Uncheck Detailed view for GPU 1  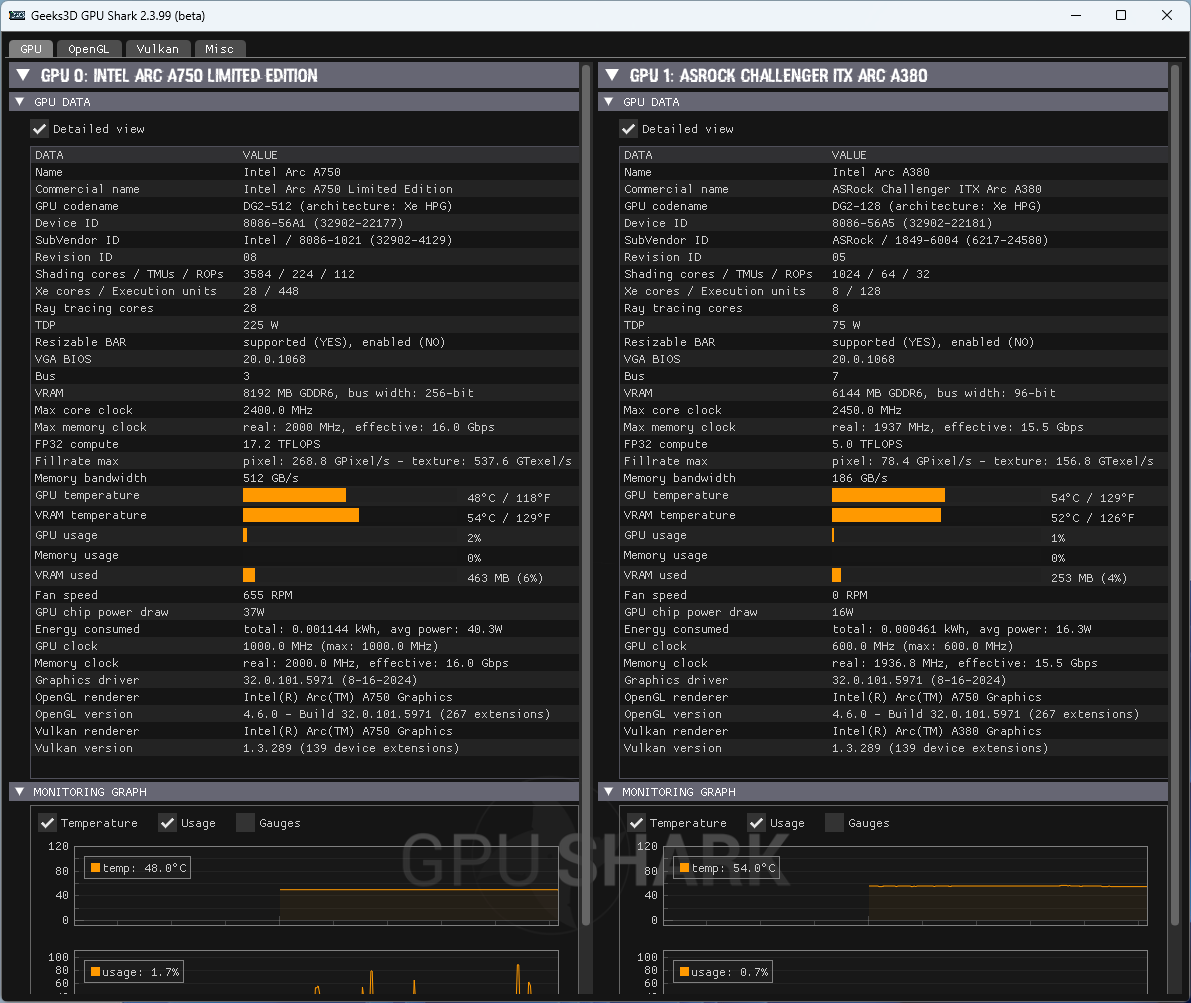point(628,129)
